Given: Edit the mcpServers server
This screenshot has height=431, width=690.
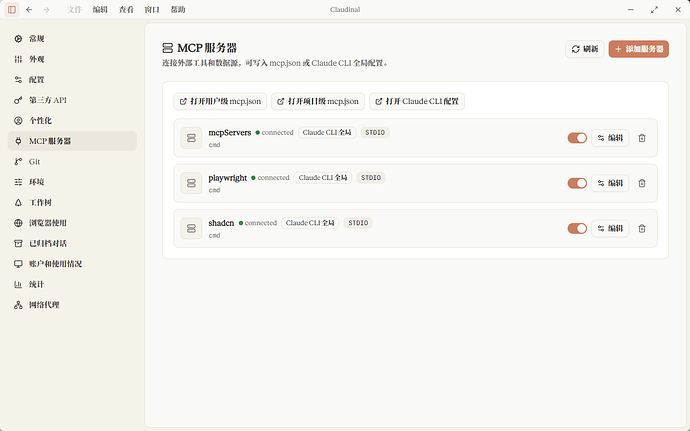Looking at the screenshot, I should (x=610, y=138).
